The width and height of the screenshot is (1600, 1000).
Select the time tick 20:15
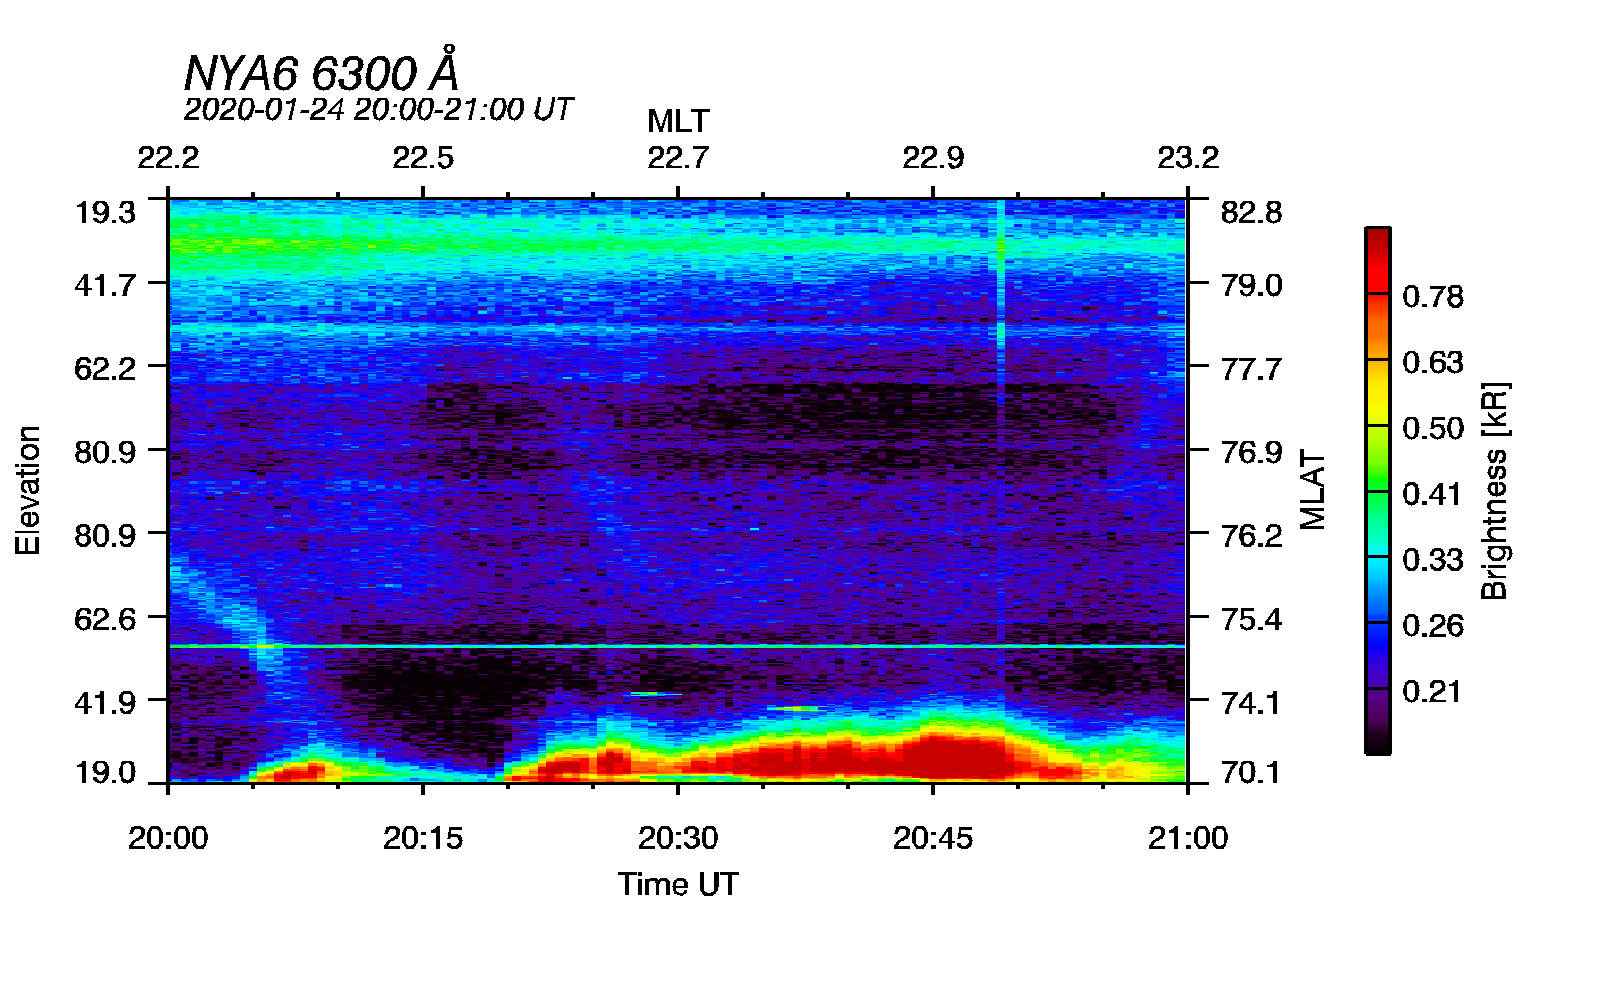click(x=423, y=838)
